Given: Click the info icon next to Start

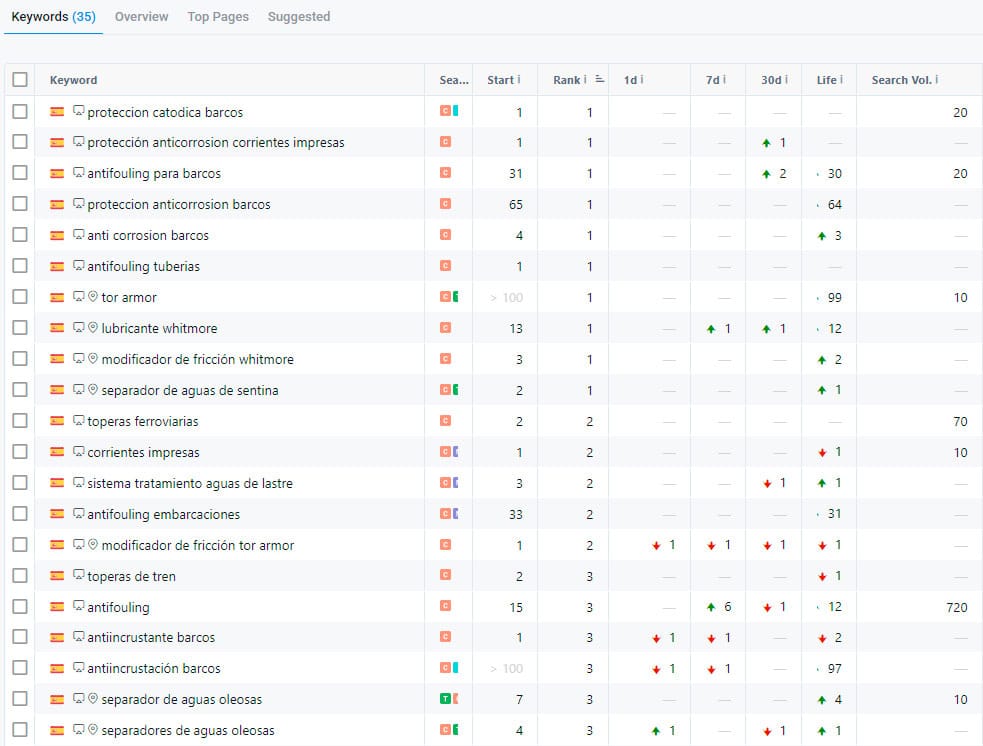Looking at the screenshot, I should (518, 80).
